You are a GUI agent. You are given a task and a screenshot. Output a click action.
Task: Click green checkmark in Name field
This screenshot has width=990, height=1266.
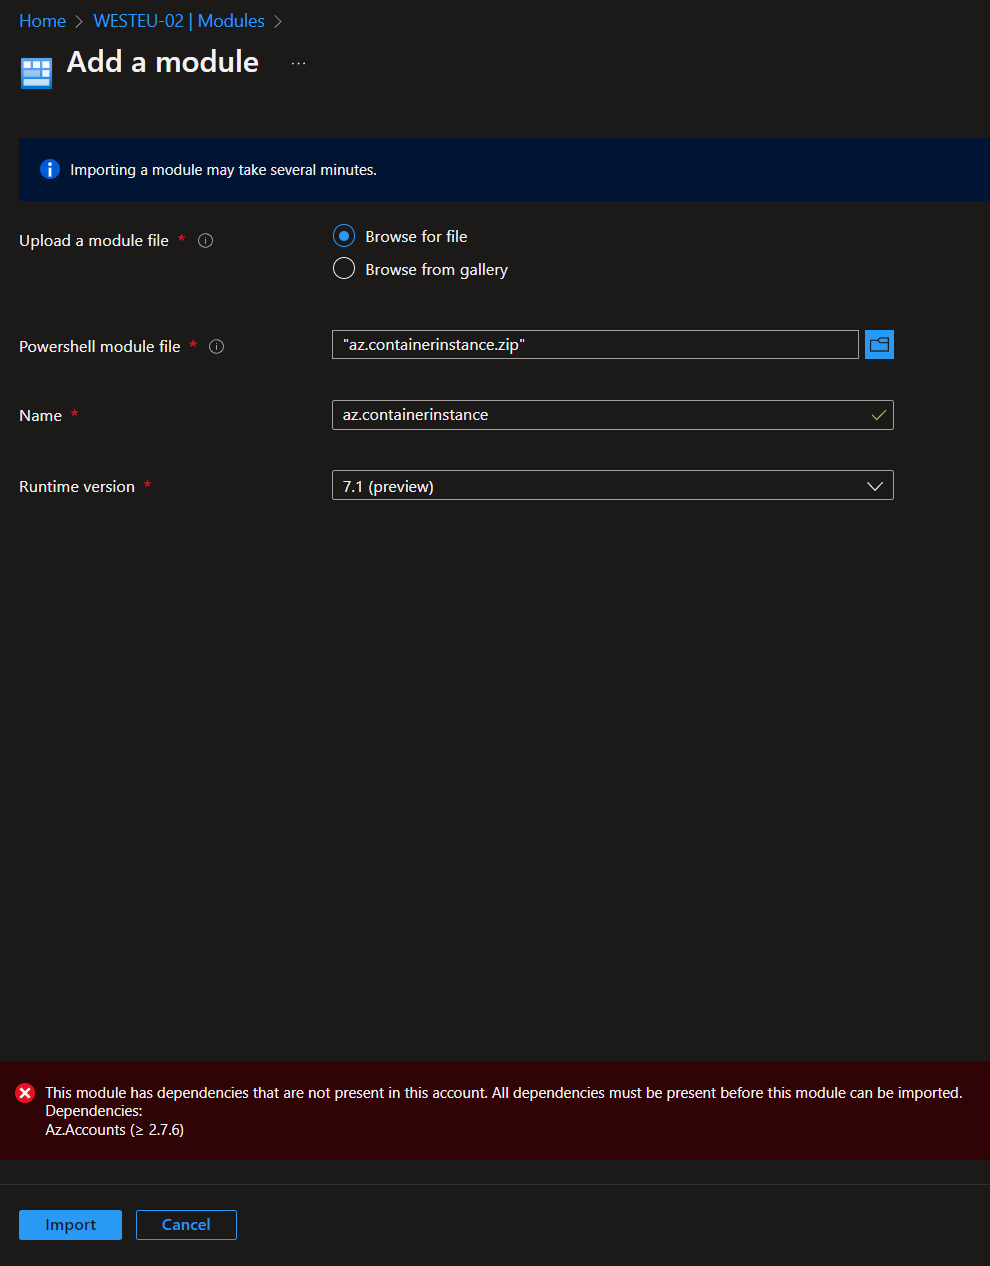click(x=879, y=415)
